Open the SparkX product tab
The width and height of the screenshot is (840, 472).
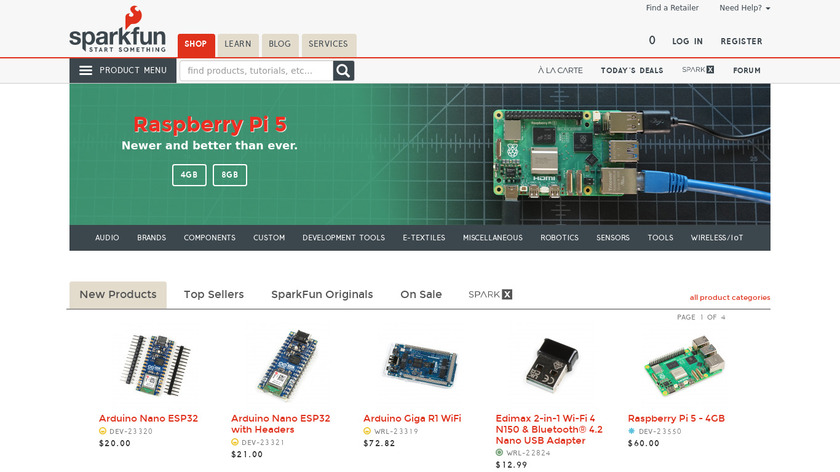tap(490, 294)
